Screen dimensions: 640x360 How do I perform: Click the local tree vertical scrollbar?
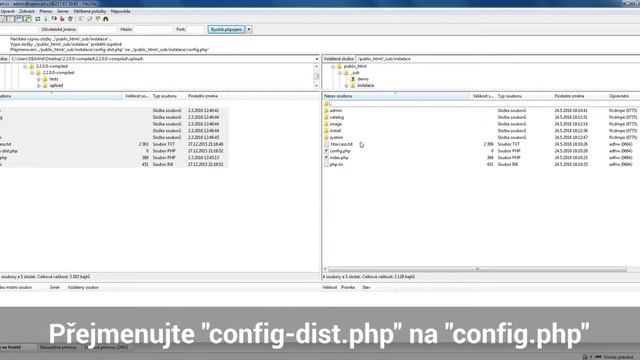(316, 76)
